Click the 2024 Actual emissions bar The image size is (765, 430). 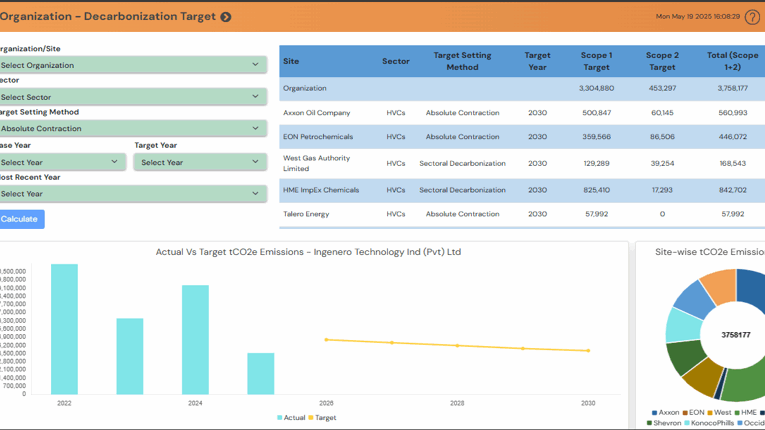click(195, 340)
